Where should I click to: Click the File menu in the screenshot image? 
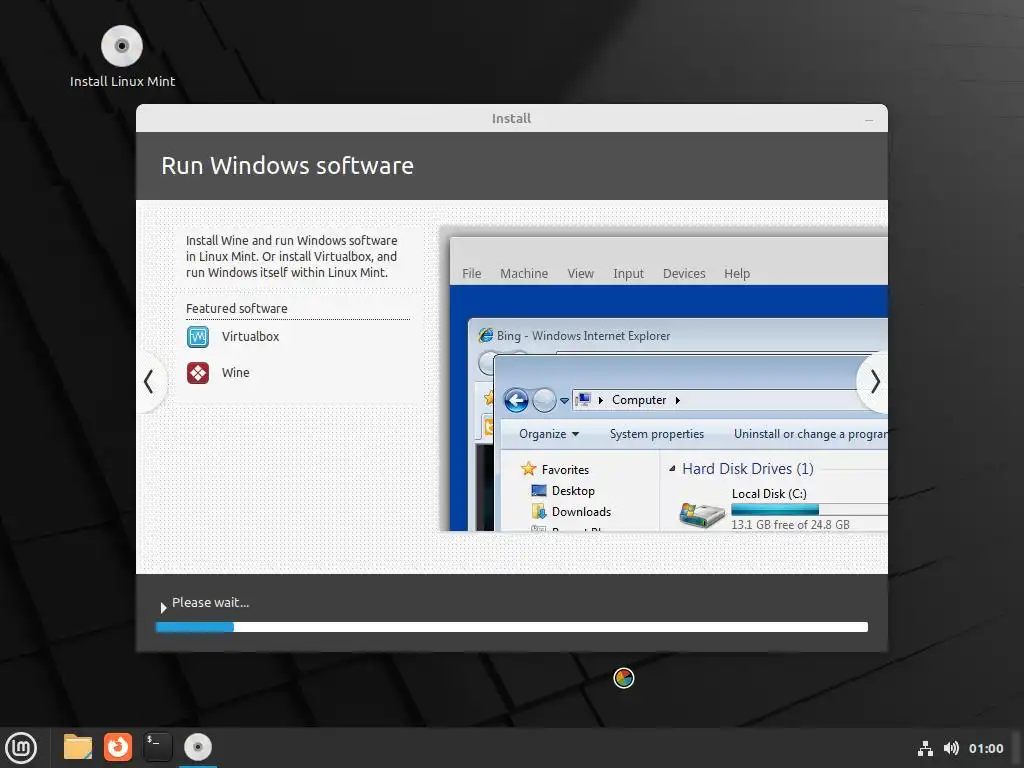472,274
